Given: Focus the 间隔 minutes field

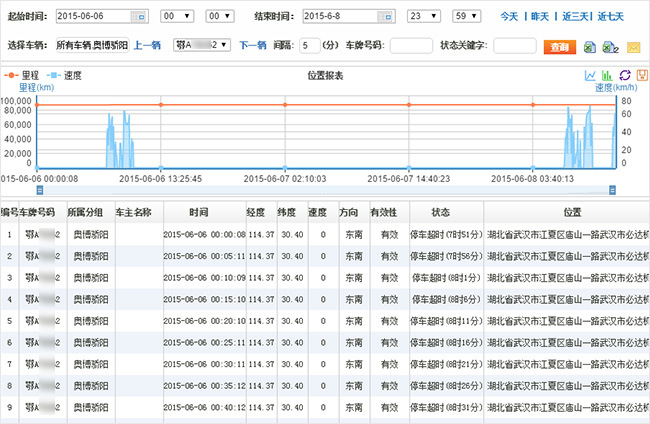Looking at the screenshot, I should tap(309, 45).
